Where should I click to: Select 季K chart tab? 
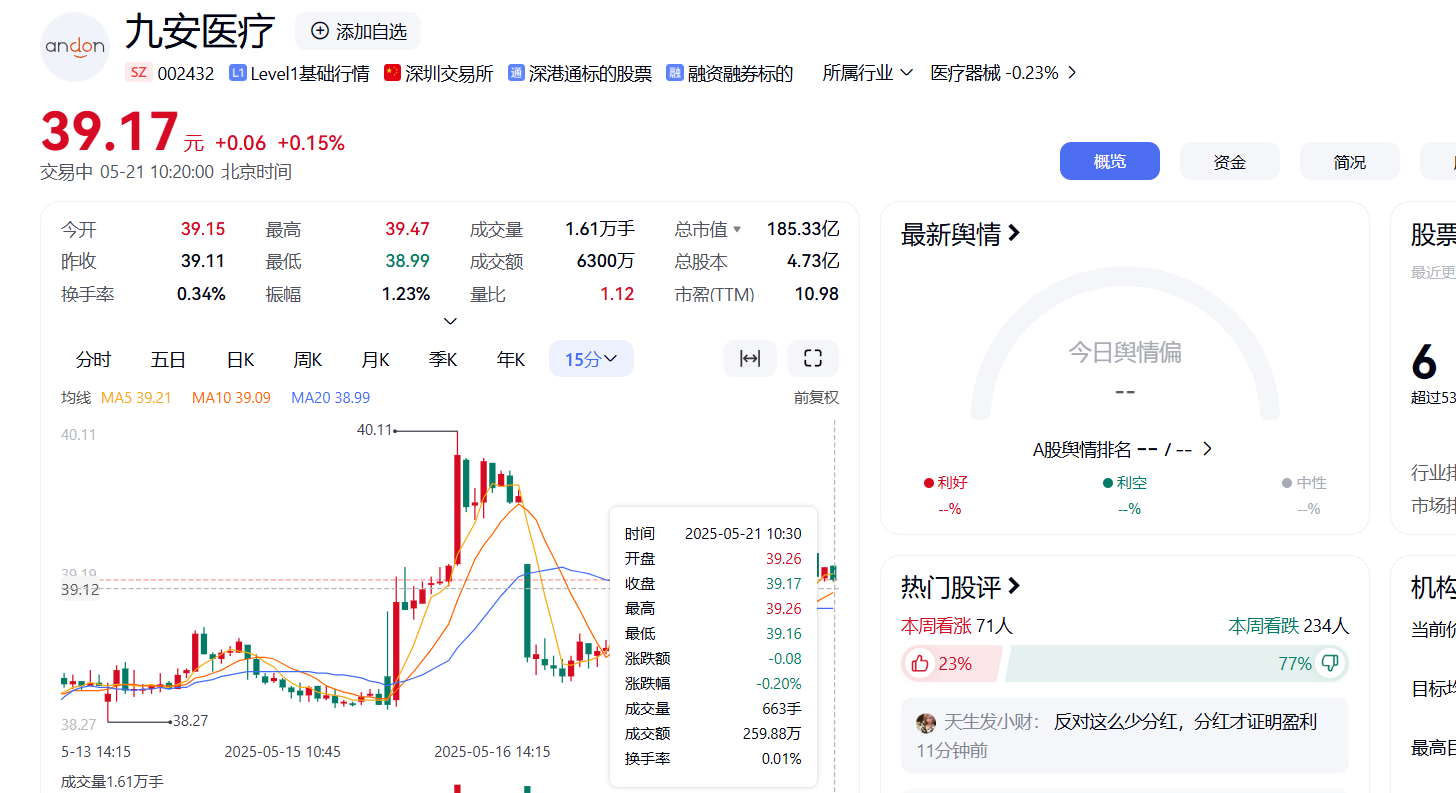[443, 359]
